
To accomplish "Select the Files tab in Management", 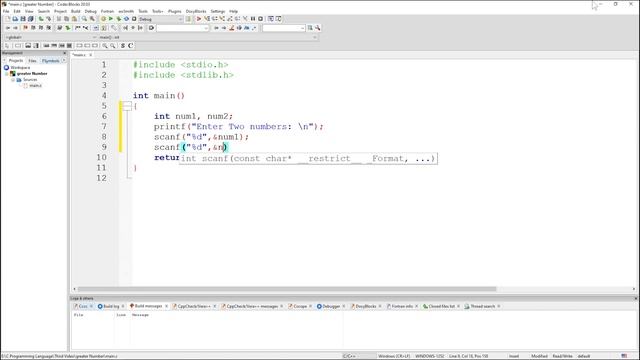I will coord(32,60).
